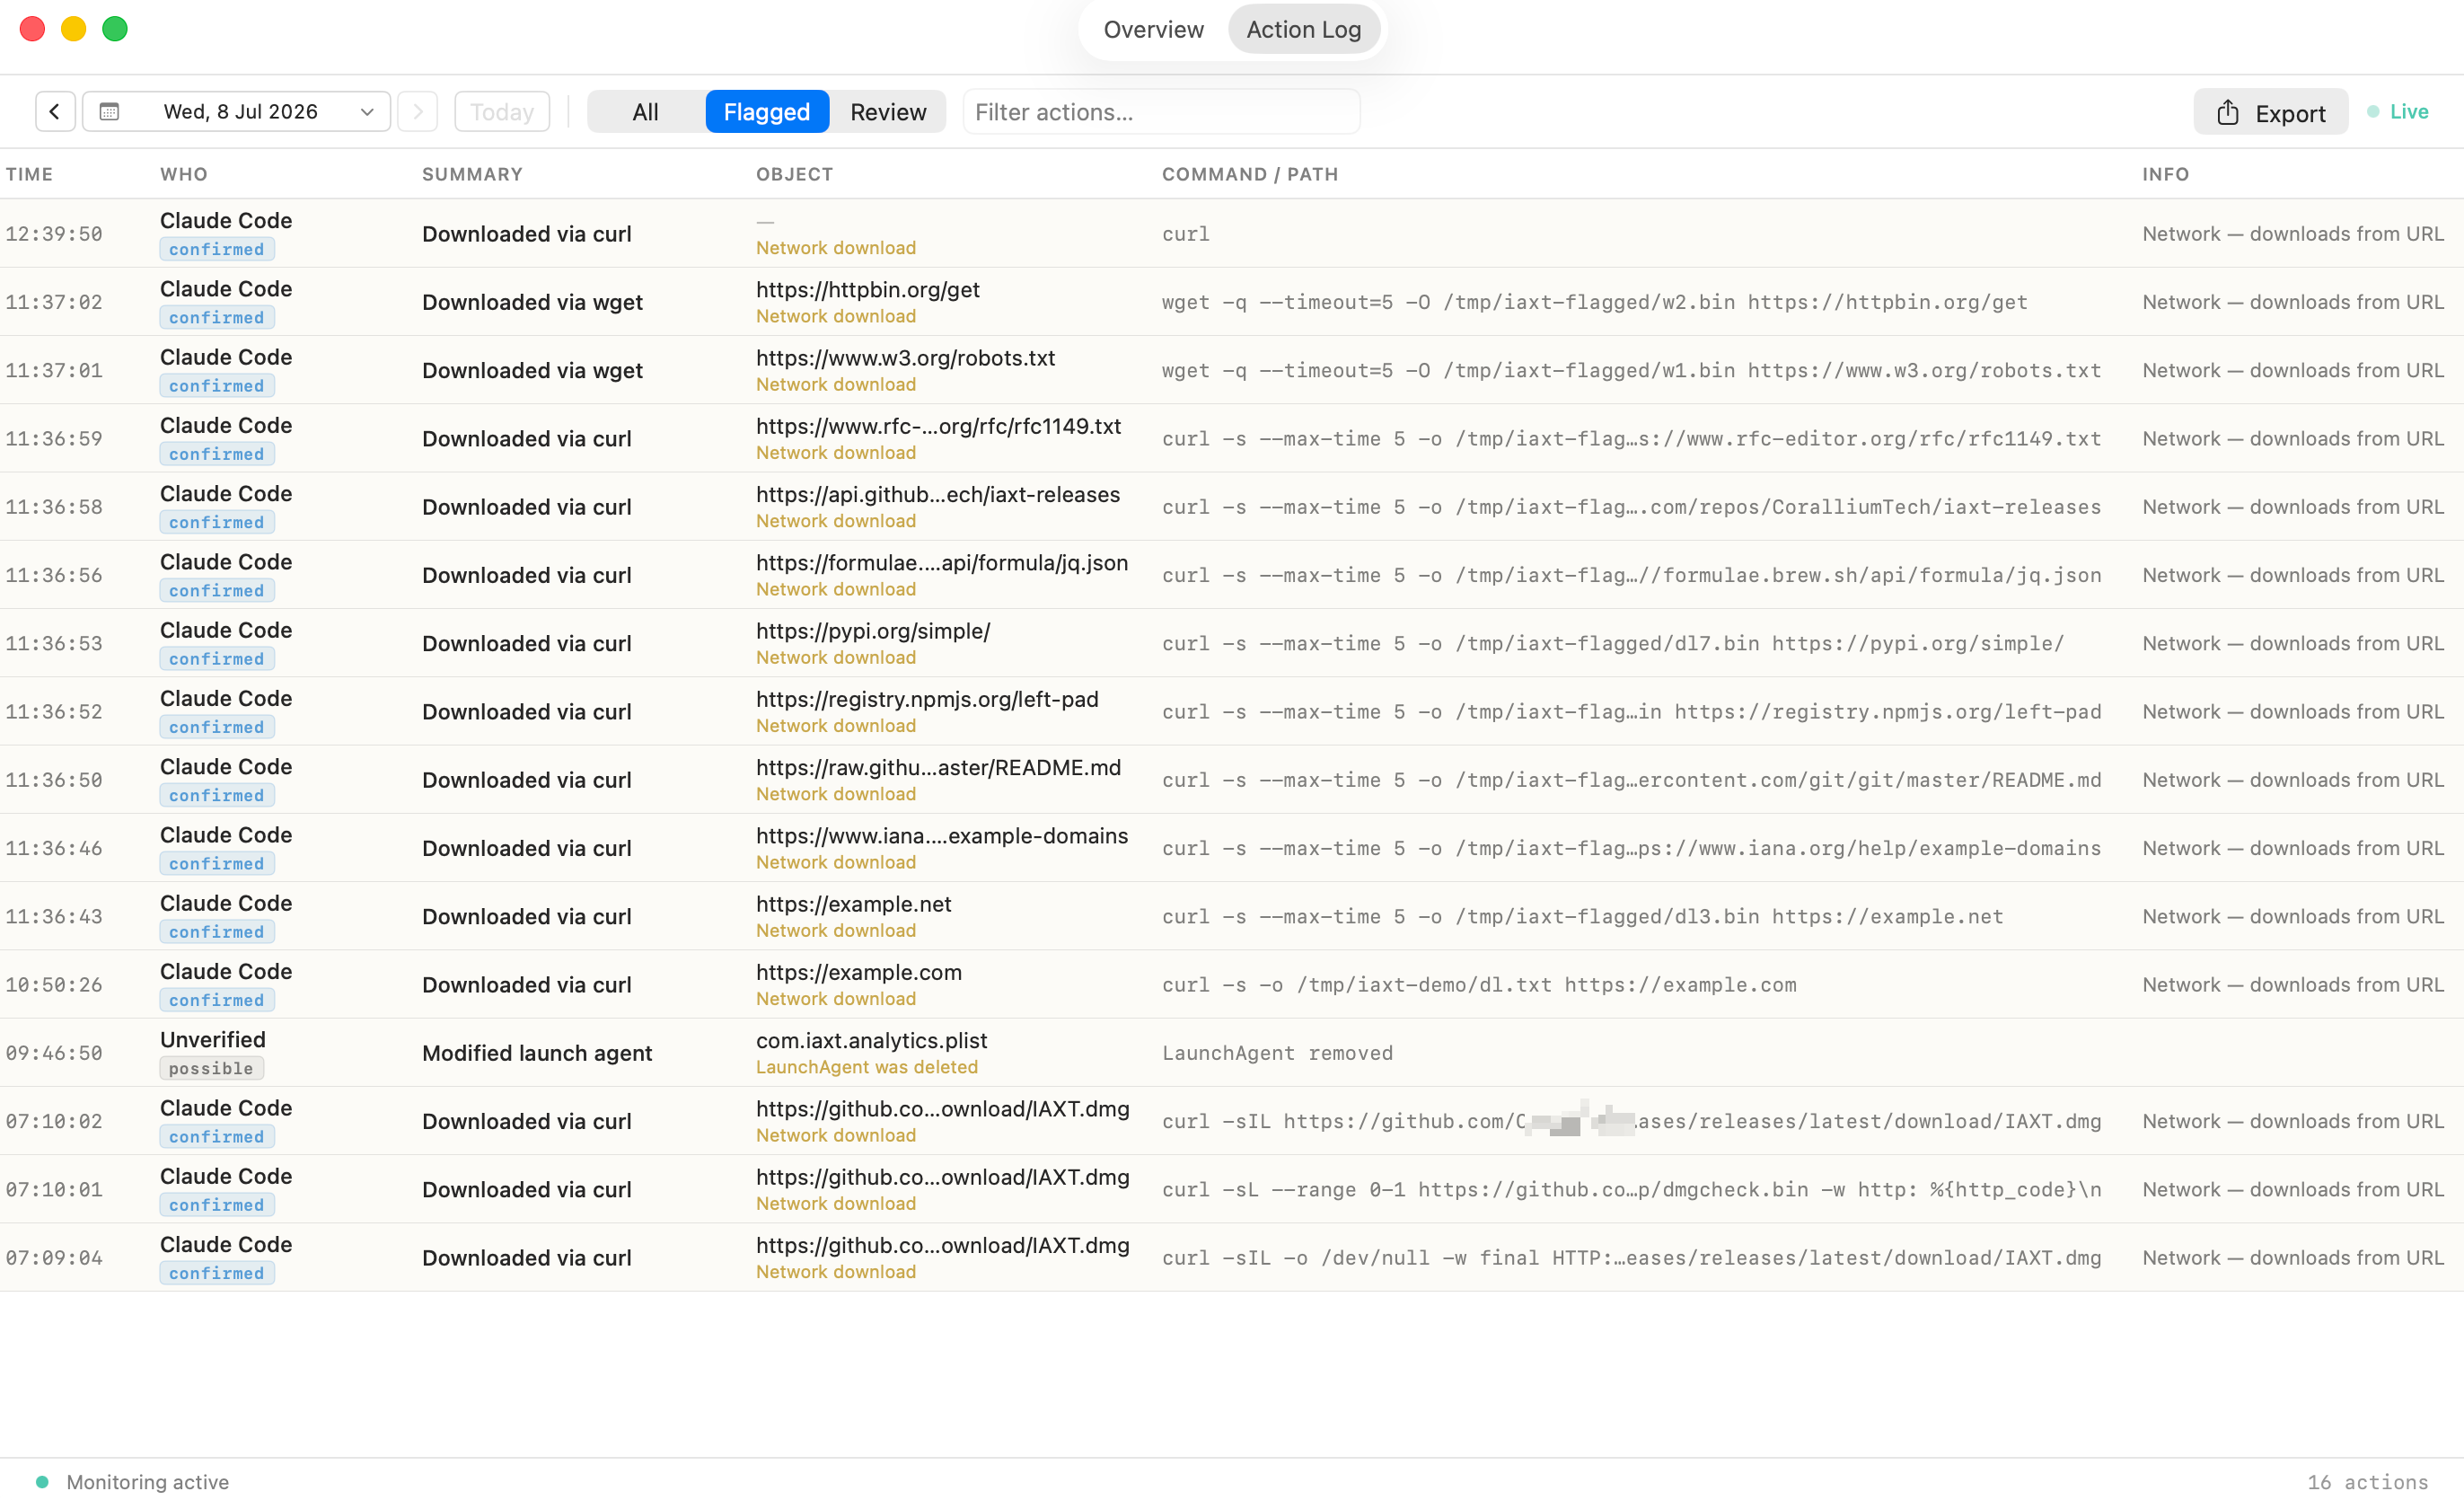Click https://example.net object cell
The width and height of the screenshot is (2464, 1500).
(x=853, y=904)
